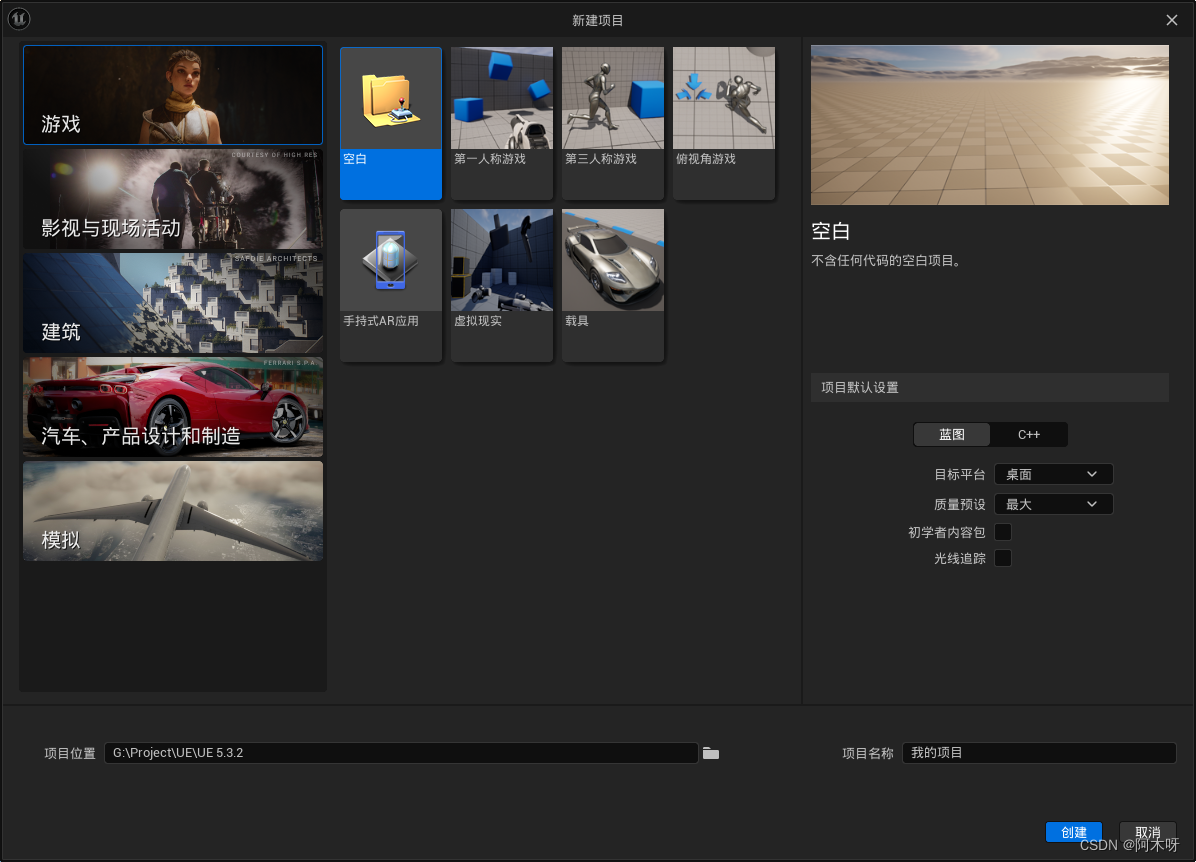Switch to 汽车、产品设计和制造 category
The image size is (1196, 862).
pyautogui.click(x=173, y=407)
